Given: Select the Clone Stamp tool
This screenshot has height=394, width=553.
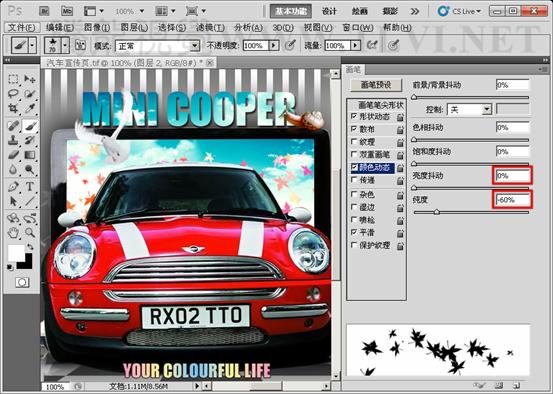Looking at the screenshot, I should pyautogui.click(x=13, y=140).
